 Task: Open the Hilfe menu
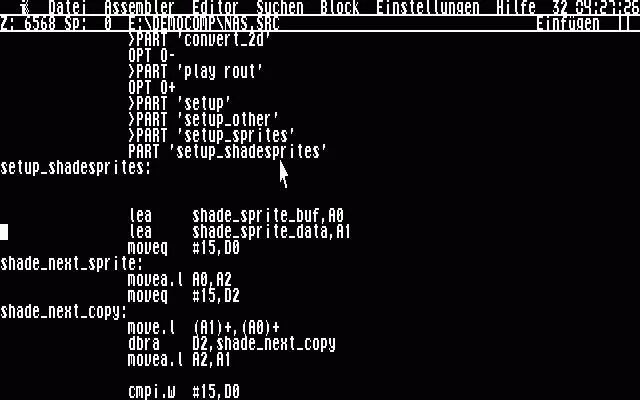(516, 7)
